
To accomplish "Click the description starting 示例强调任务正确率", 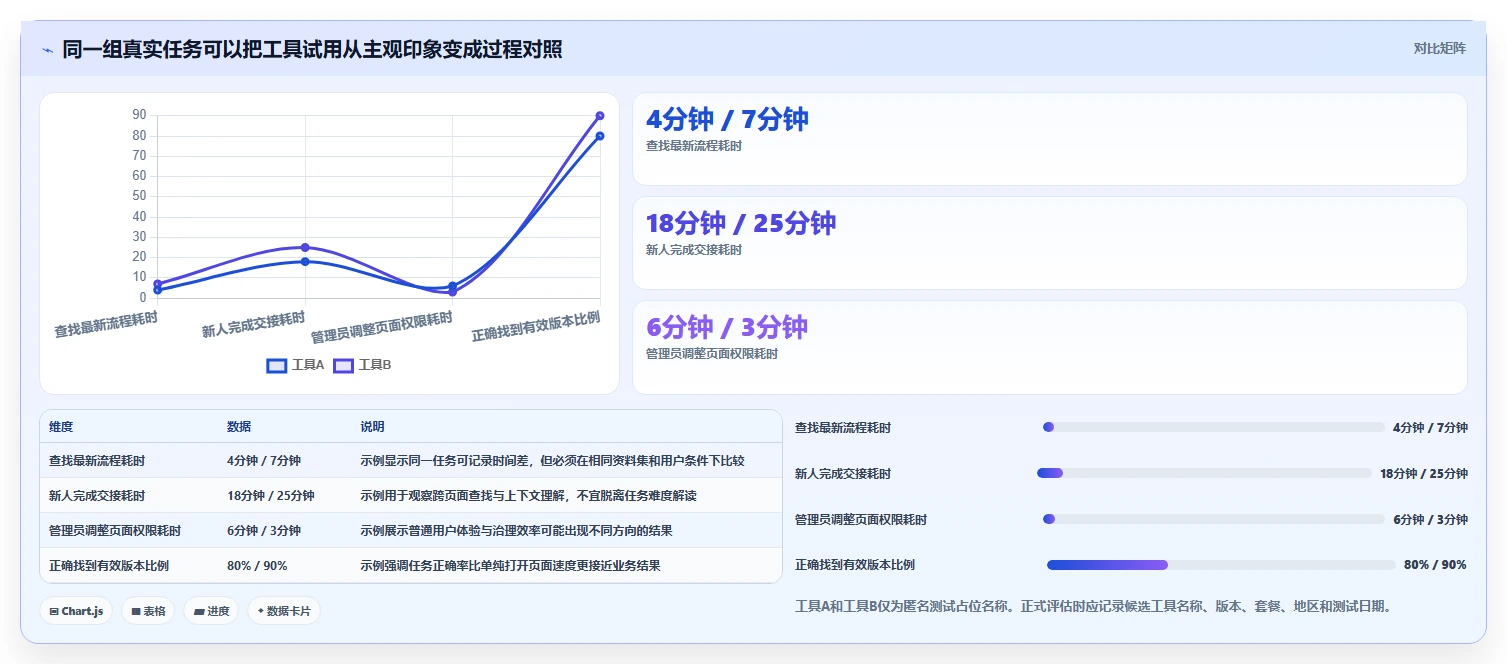I will tap(510, 565).
